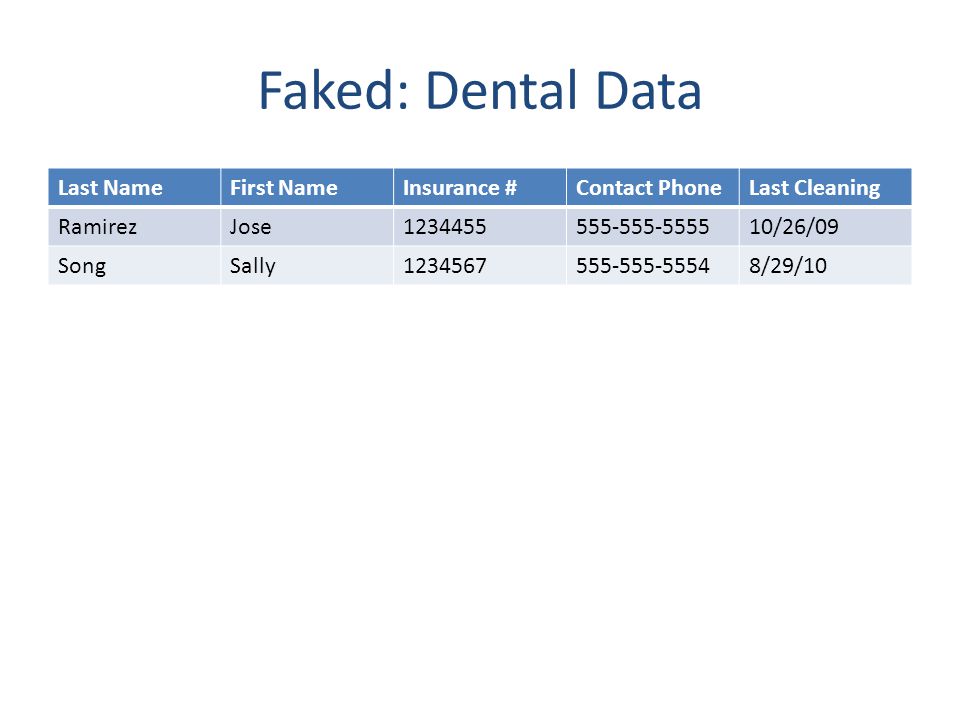Click the 'Sally' first name cell
The height and width of the screenshot is (720, 960).
(307, 265)
